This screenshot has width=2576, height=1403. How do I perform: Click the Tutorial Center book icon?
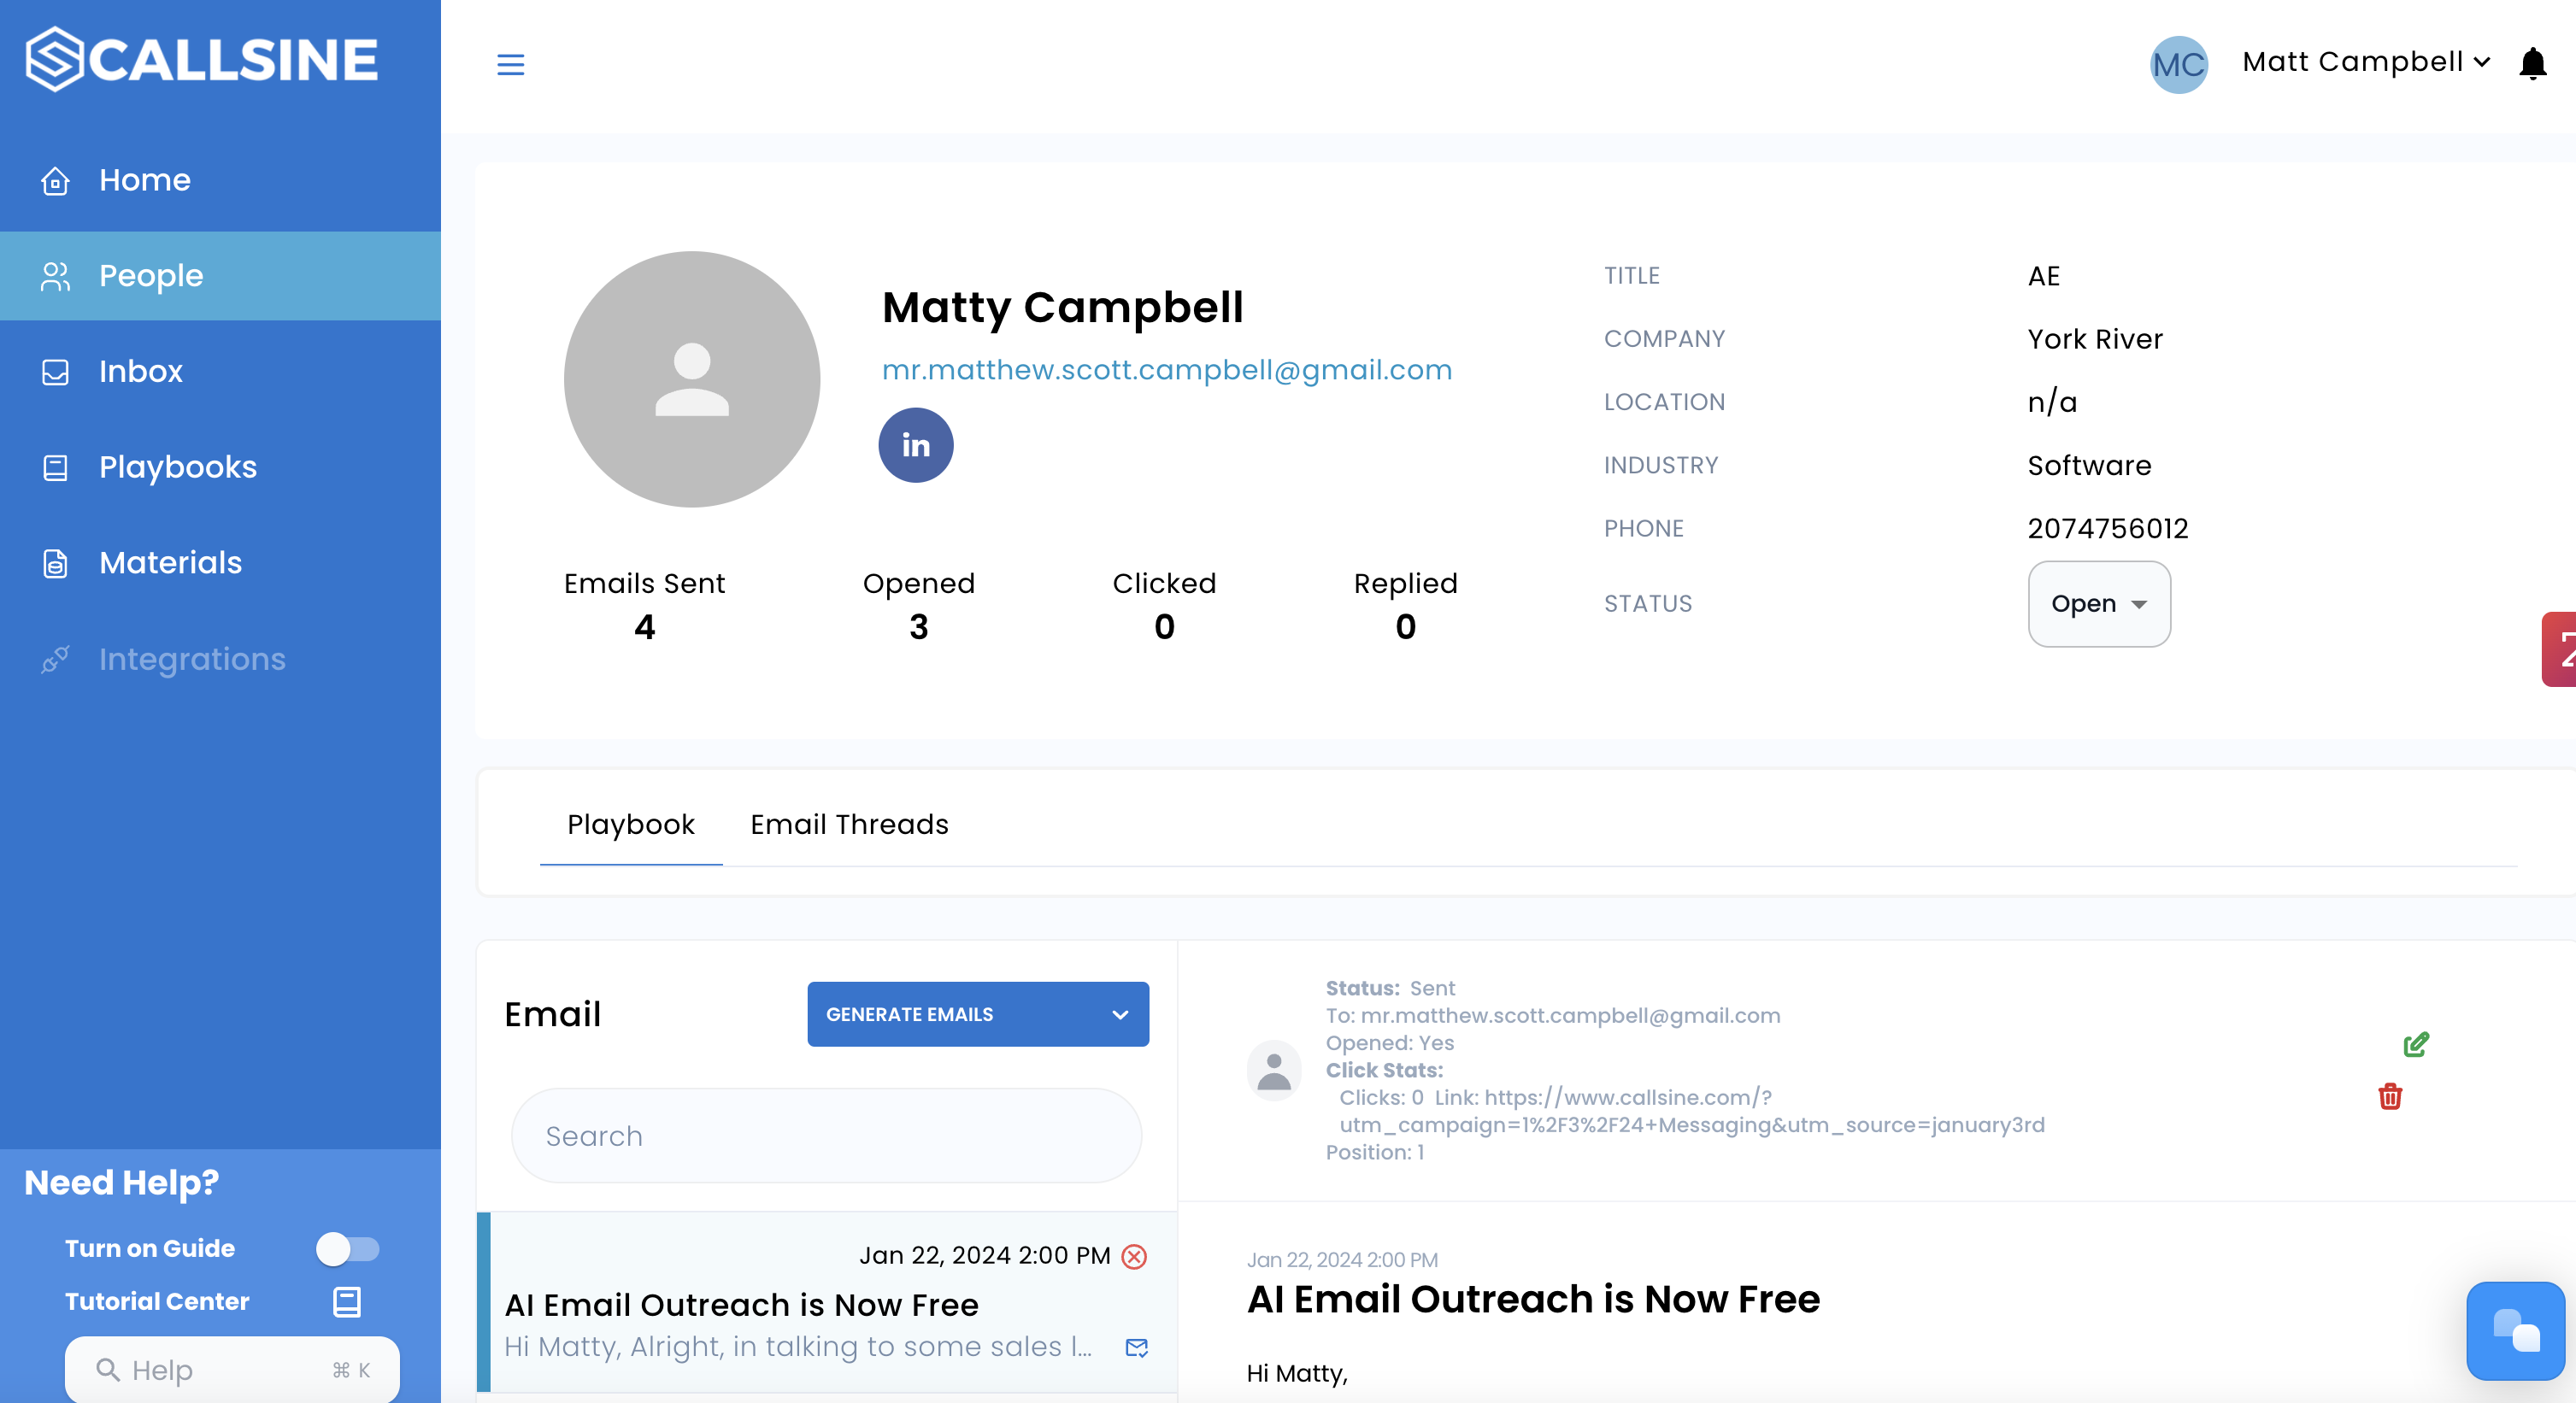(346, 1301)
